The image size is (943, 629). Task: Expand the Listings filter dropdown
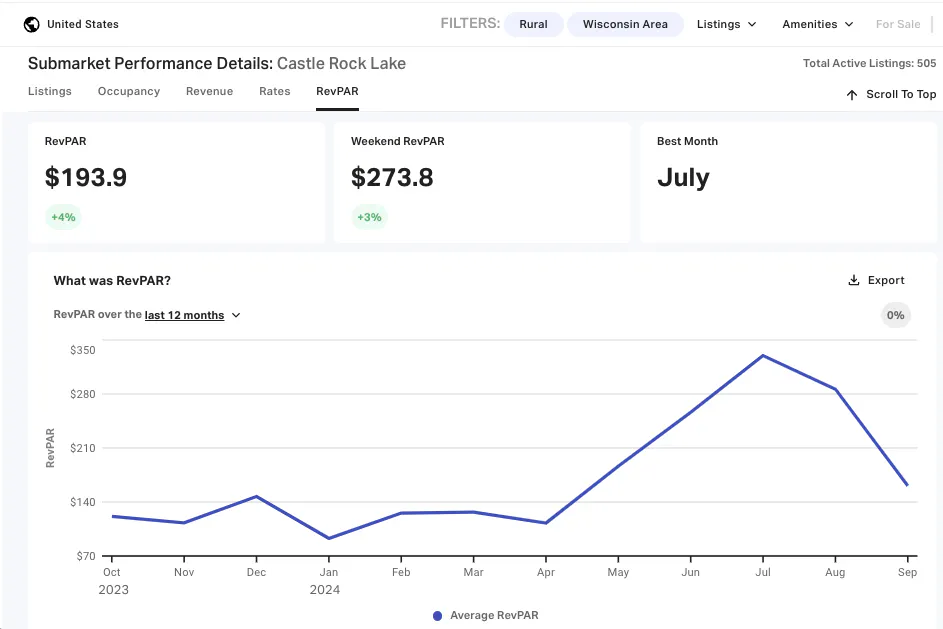tap(726, 25)
